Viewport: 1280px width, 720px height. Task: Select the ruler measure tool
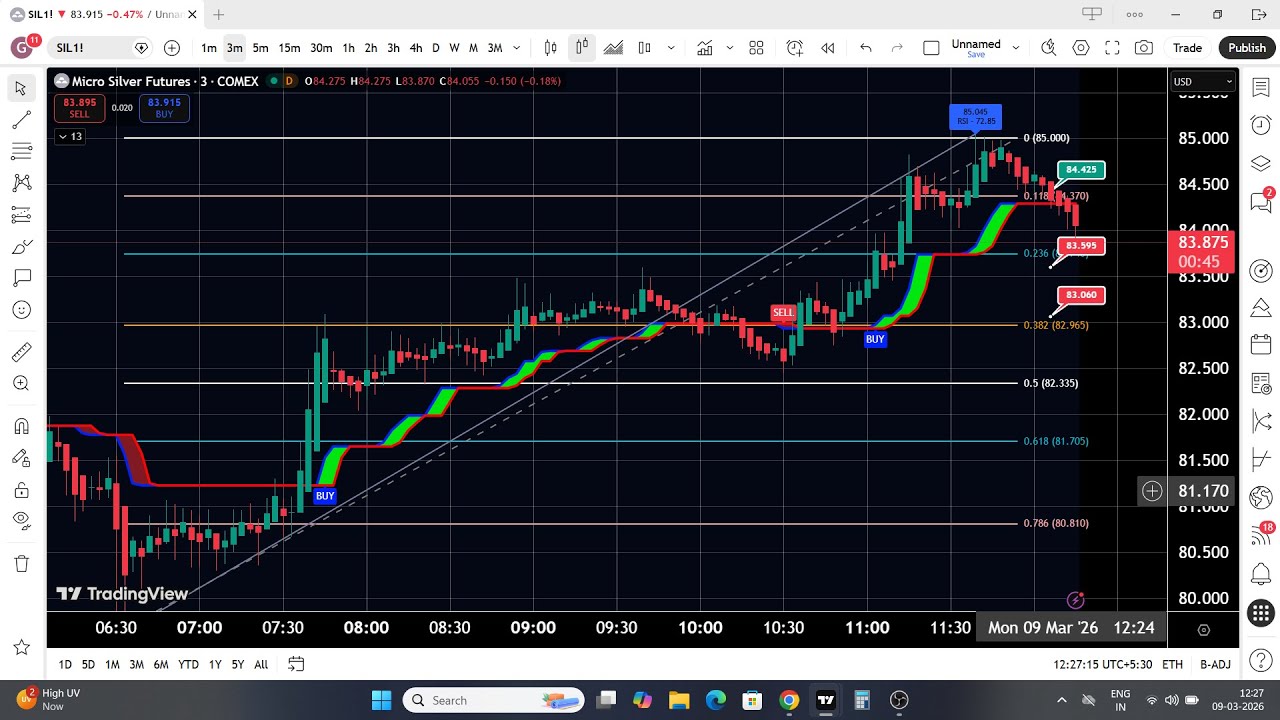pyautogui.click(x=21, y=352)
